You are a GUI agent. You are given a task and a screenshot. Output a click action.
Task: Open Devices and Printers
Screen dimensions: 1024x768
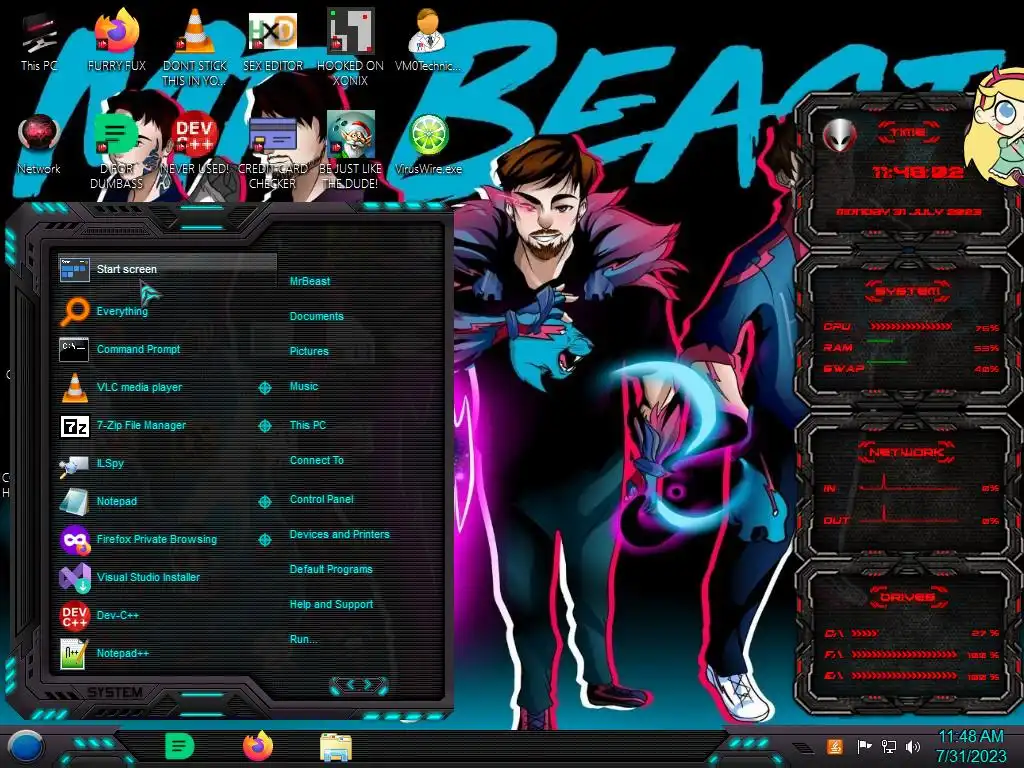pyautogui.click(x=339, y=534)
